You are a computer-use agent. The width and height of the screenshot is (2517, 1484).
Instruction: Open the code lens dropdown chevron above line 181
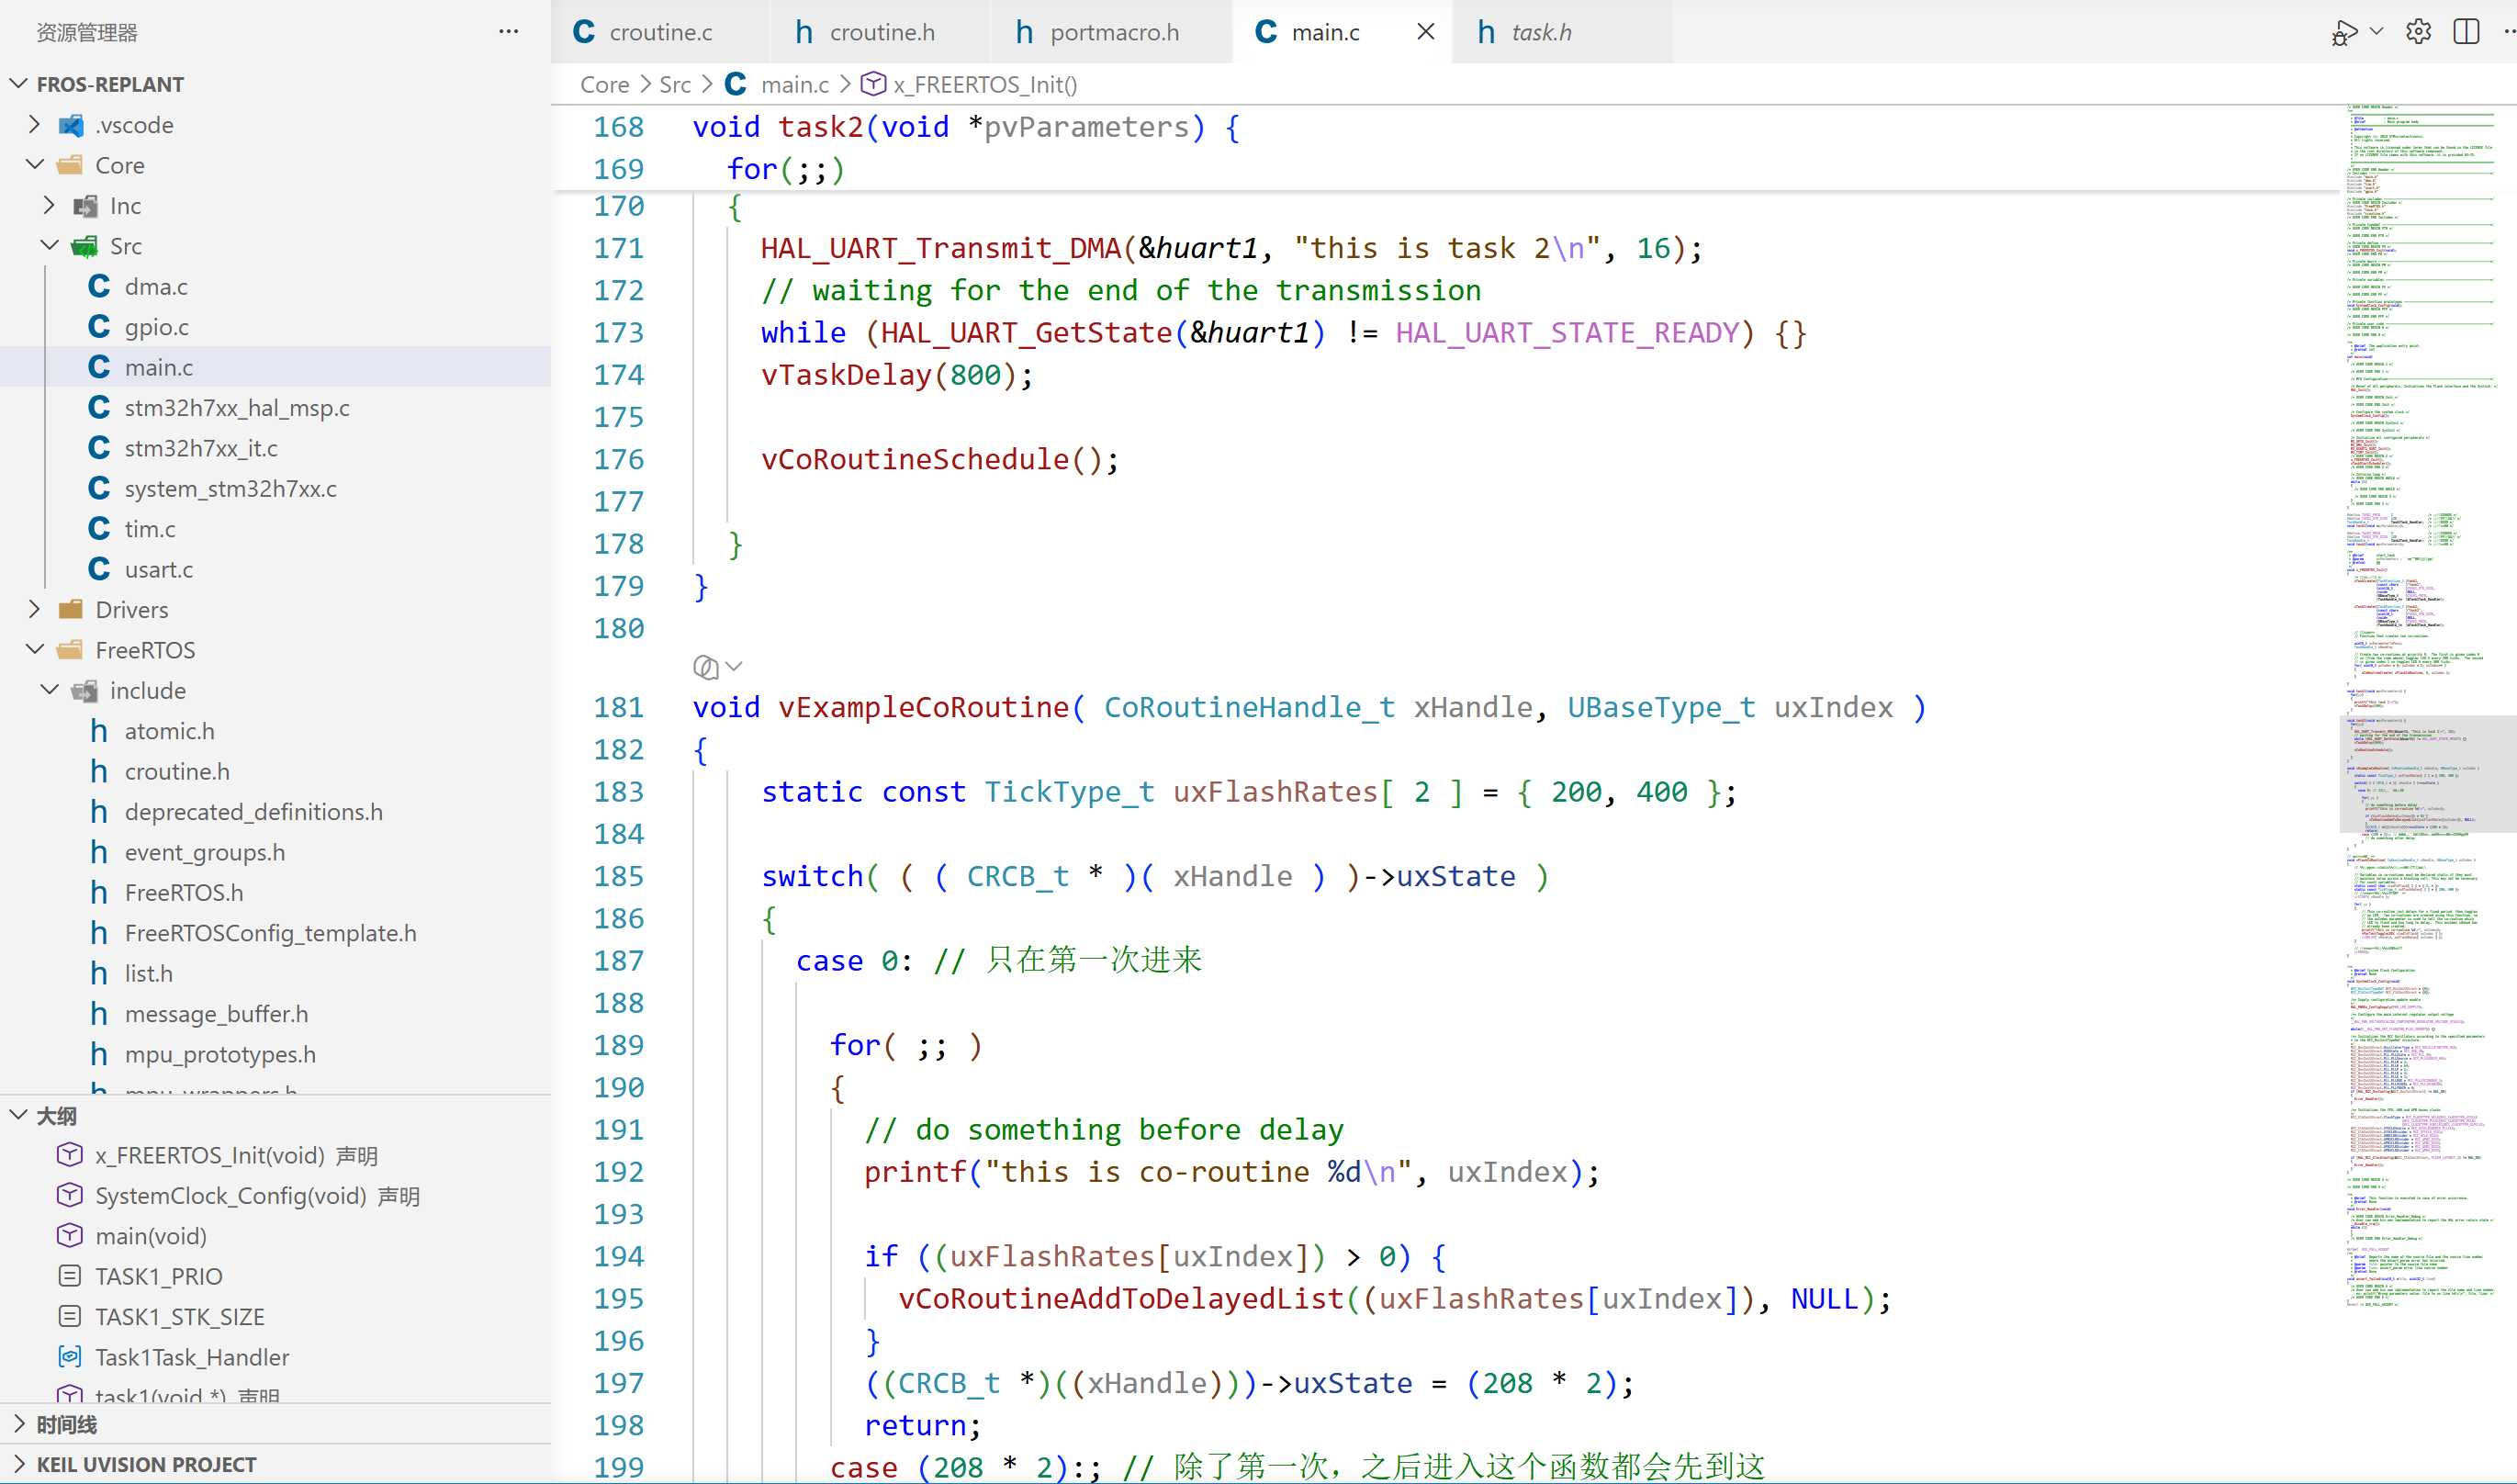pos(734,667)
